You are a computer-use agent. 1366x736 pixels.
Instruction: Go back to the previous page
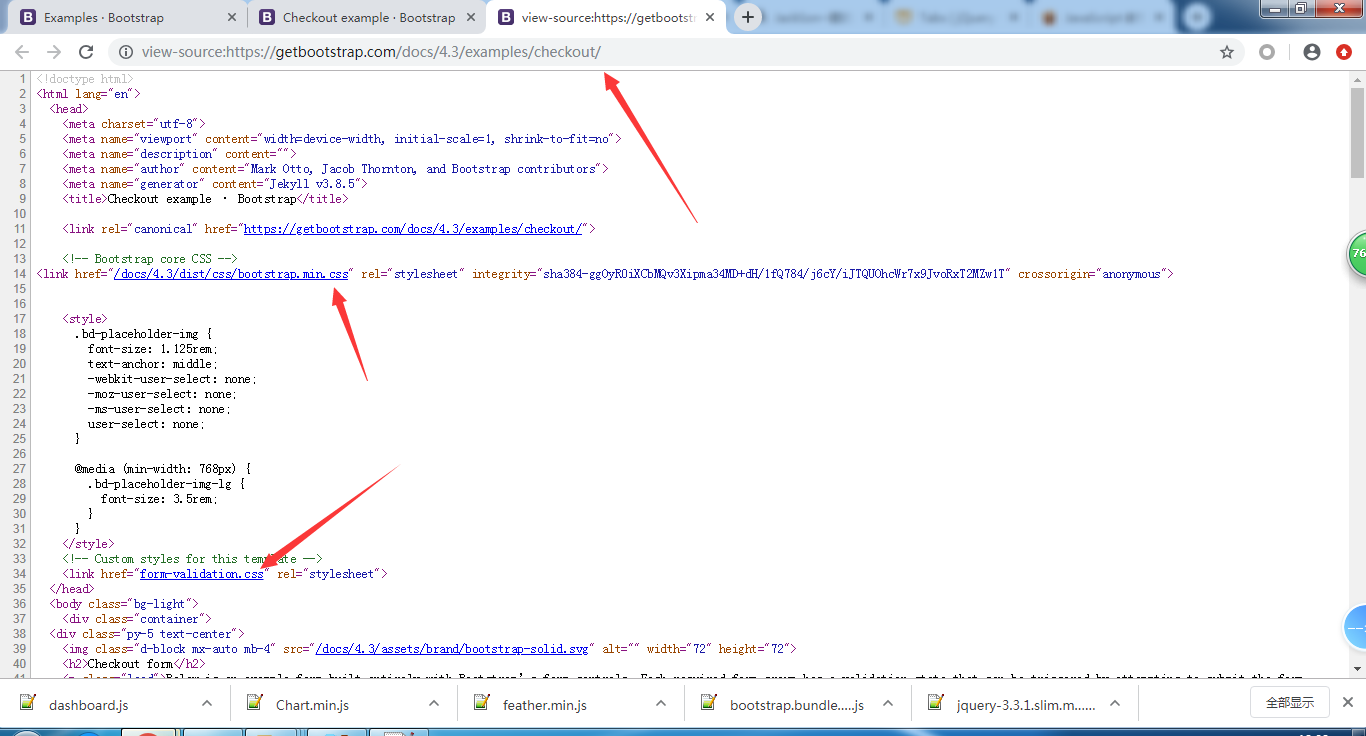click(x=22, y=52)
